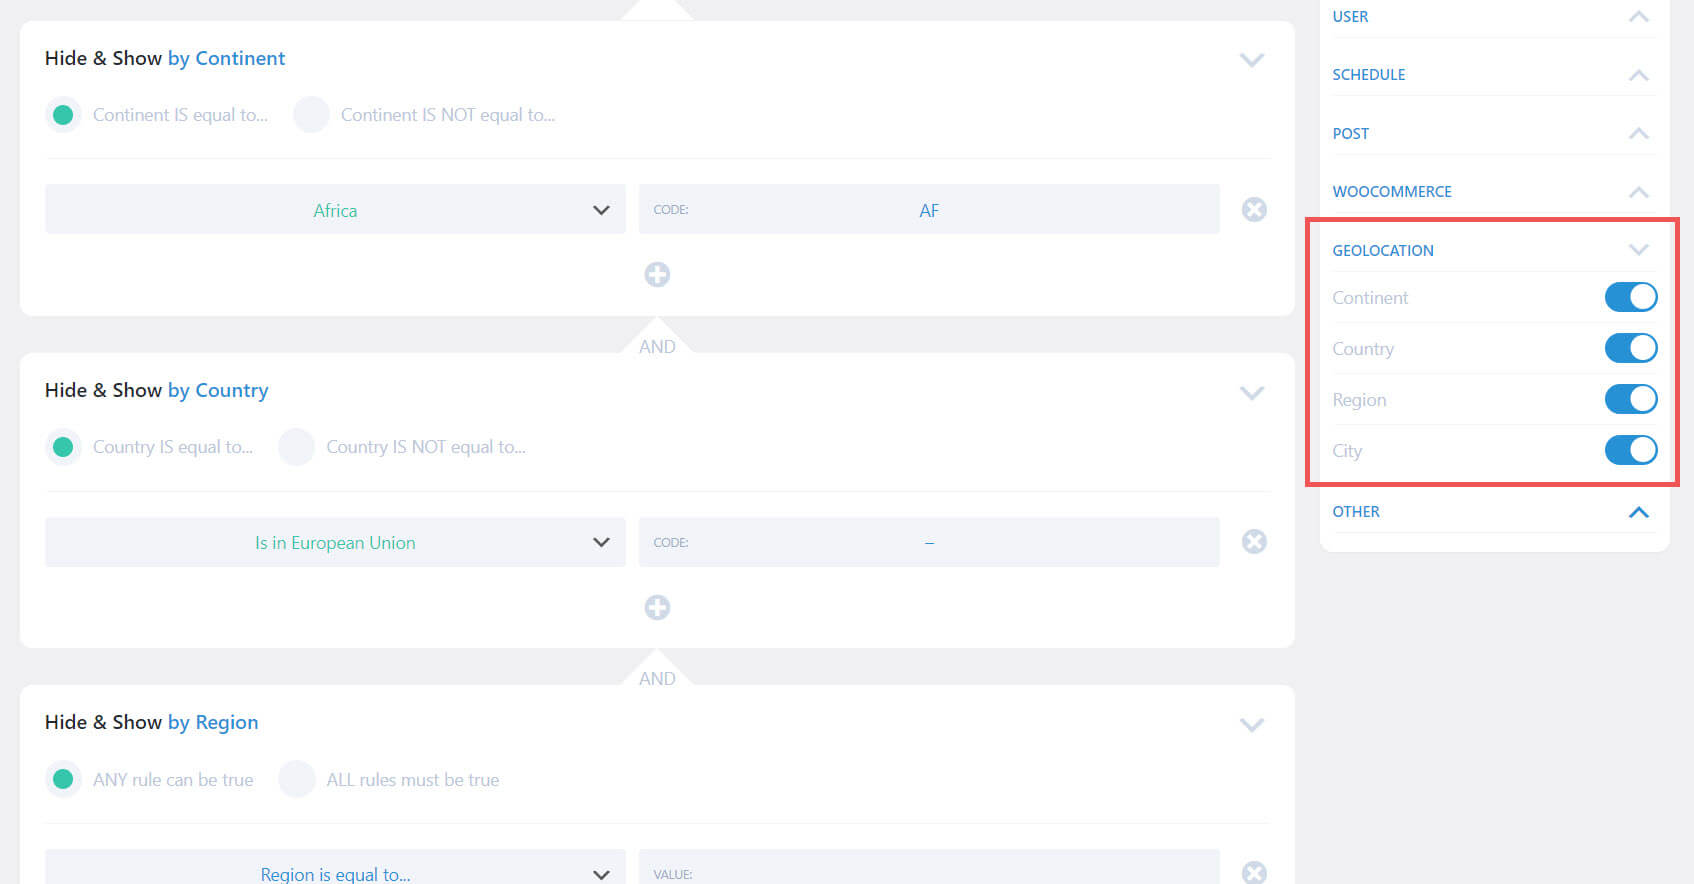Remove the Africa continent rule
The width and height of the screenshot is (1694, 884).
point(1254,209)
